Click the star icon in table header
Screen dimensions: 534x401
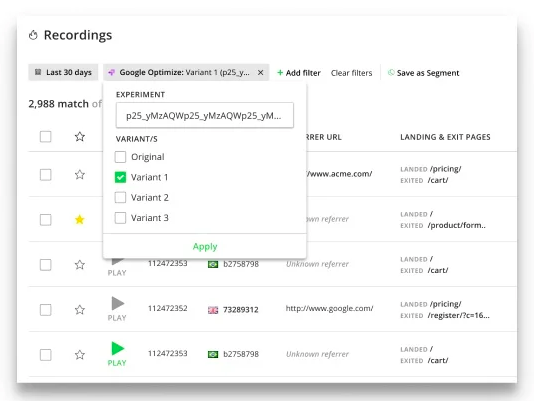80,137
